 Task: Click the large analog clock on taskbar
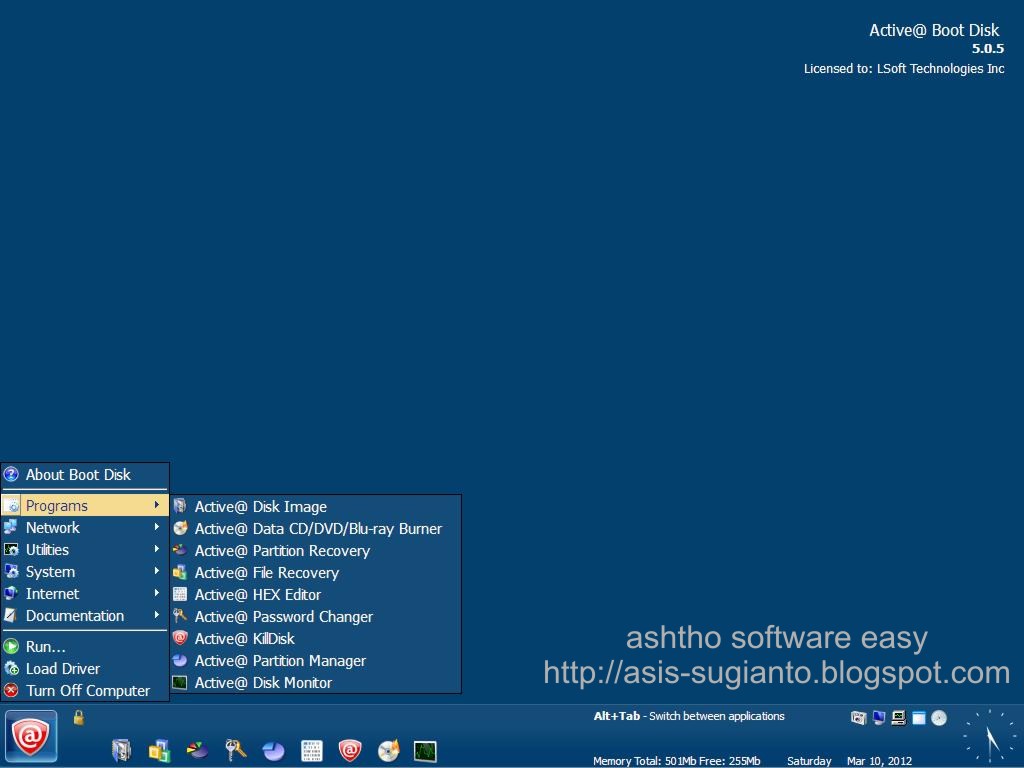(991, 738)
